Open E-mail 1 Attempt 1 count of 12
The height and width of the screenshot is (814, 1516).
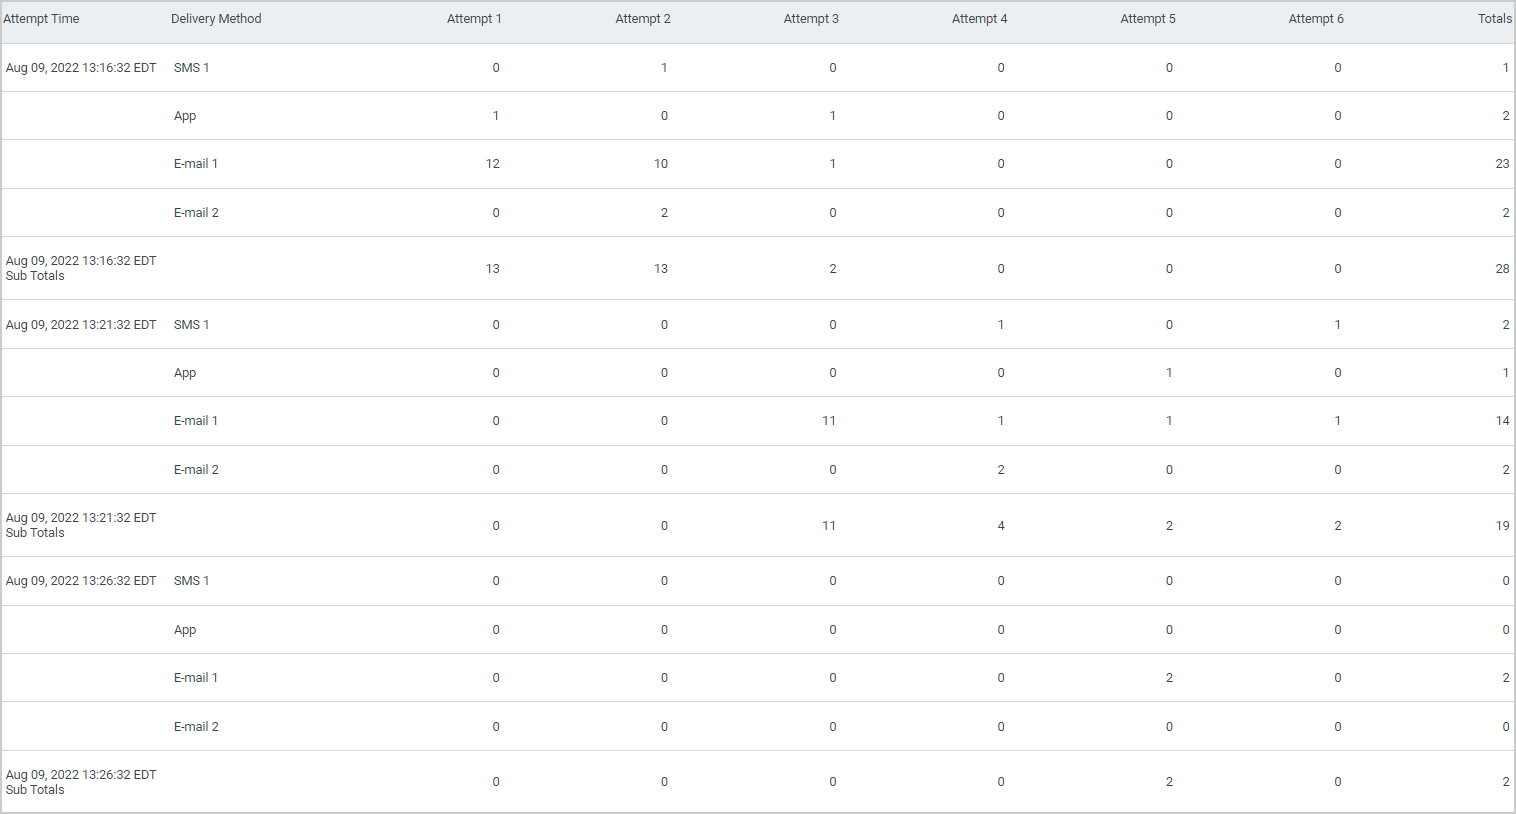point(493,164)
